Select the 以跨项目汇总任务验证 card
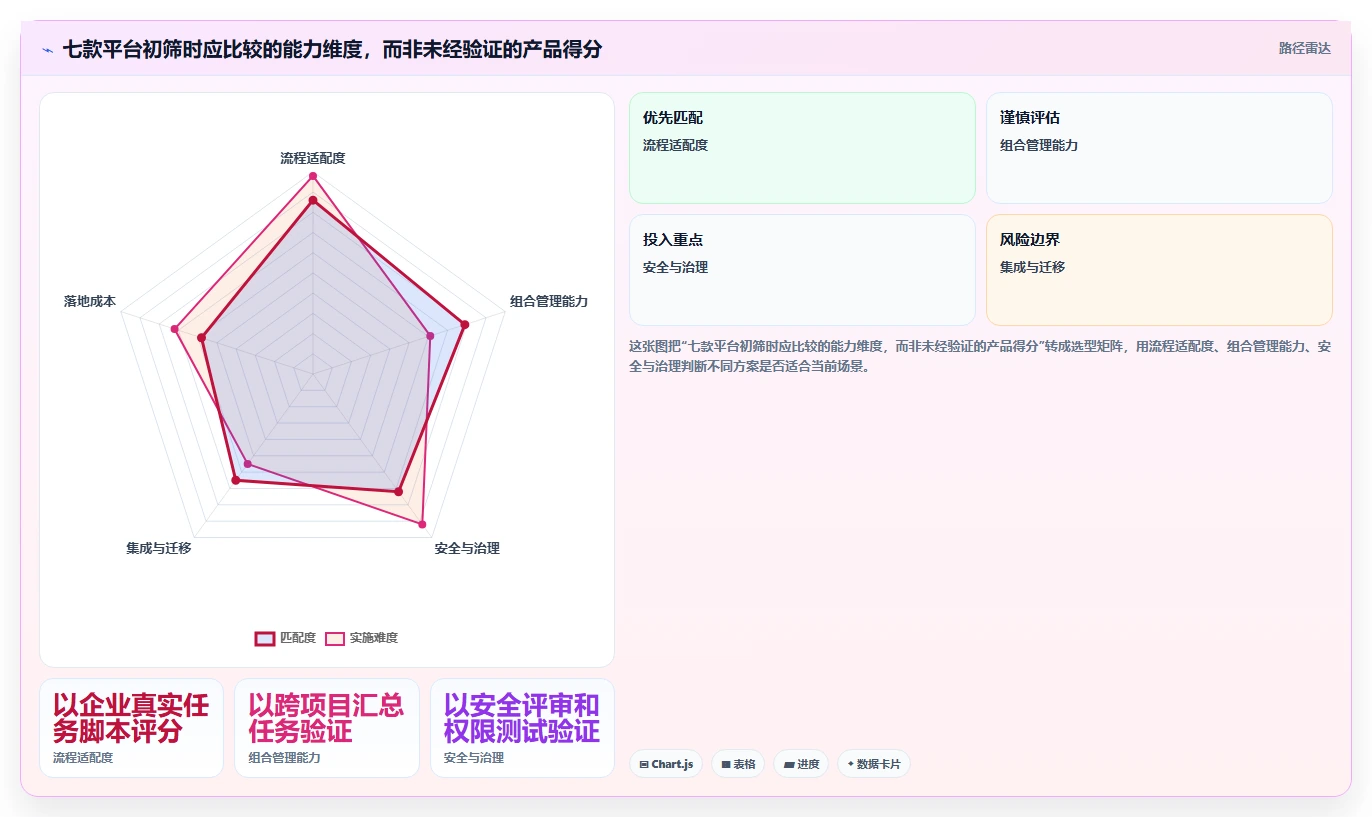The image size is (1372, 817). point(327,728)
